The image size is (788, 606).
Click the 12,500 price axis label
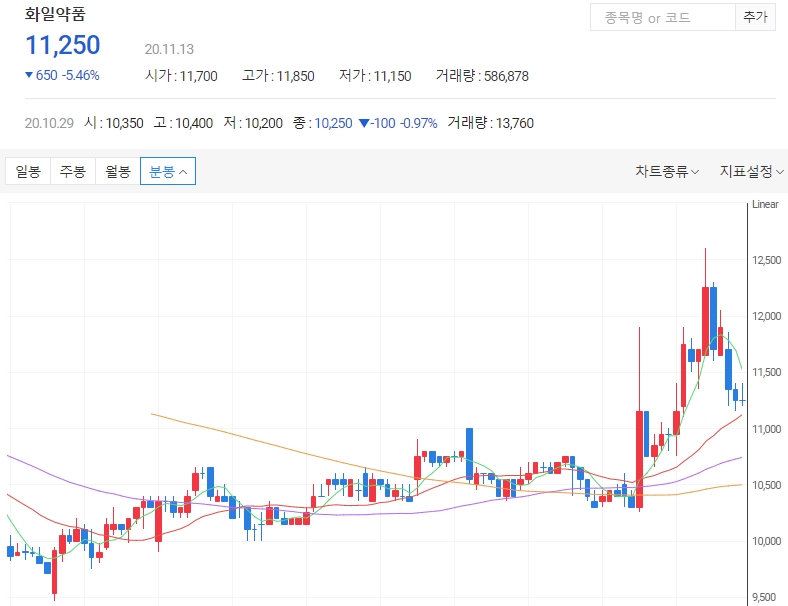pos(766,260)
